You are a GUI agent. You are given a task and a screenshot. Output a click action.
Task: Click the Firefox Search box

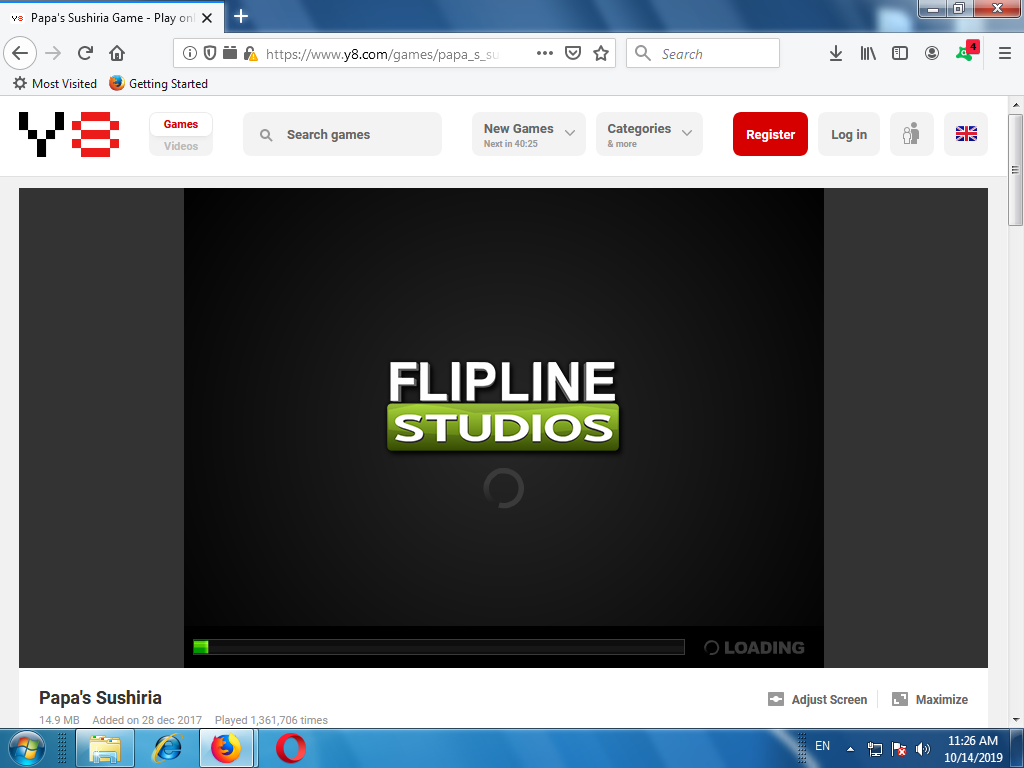click(703, 53)
